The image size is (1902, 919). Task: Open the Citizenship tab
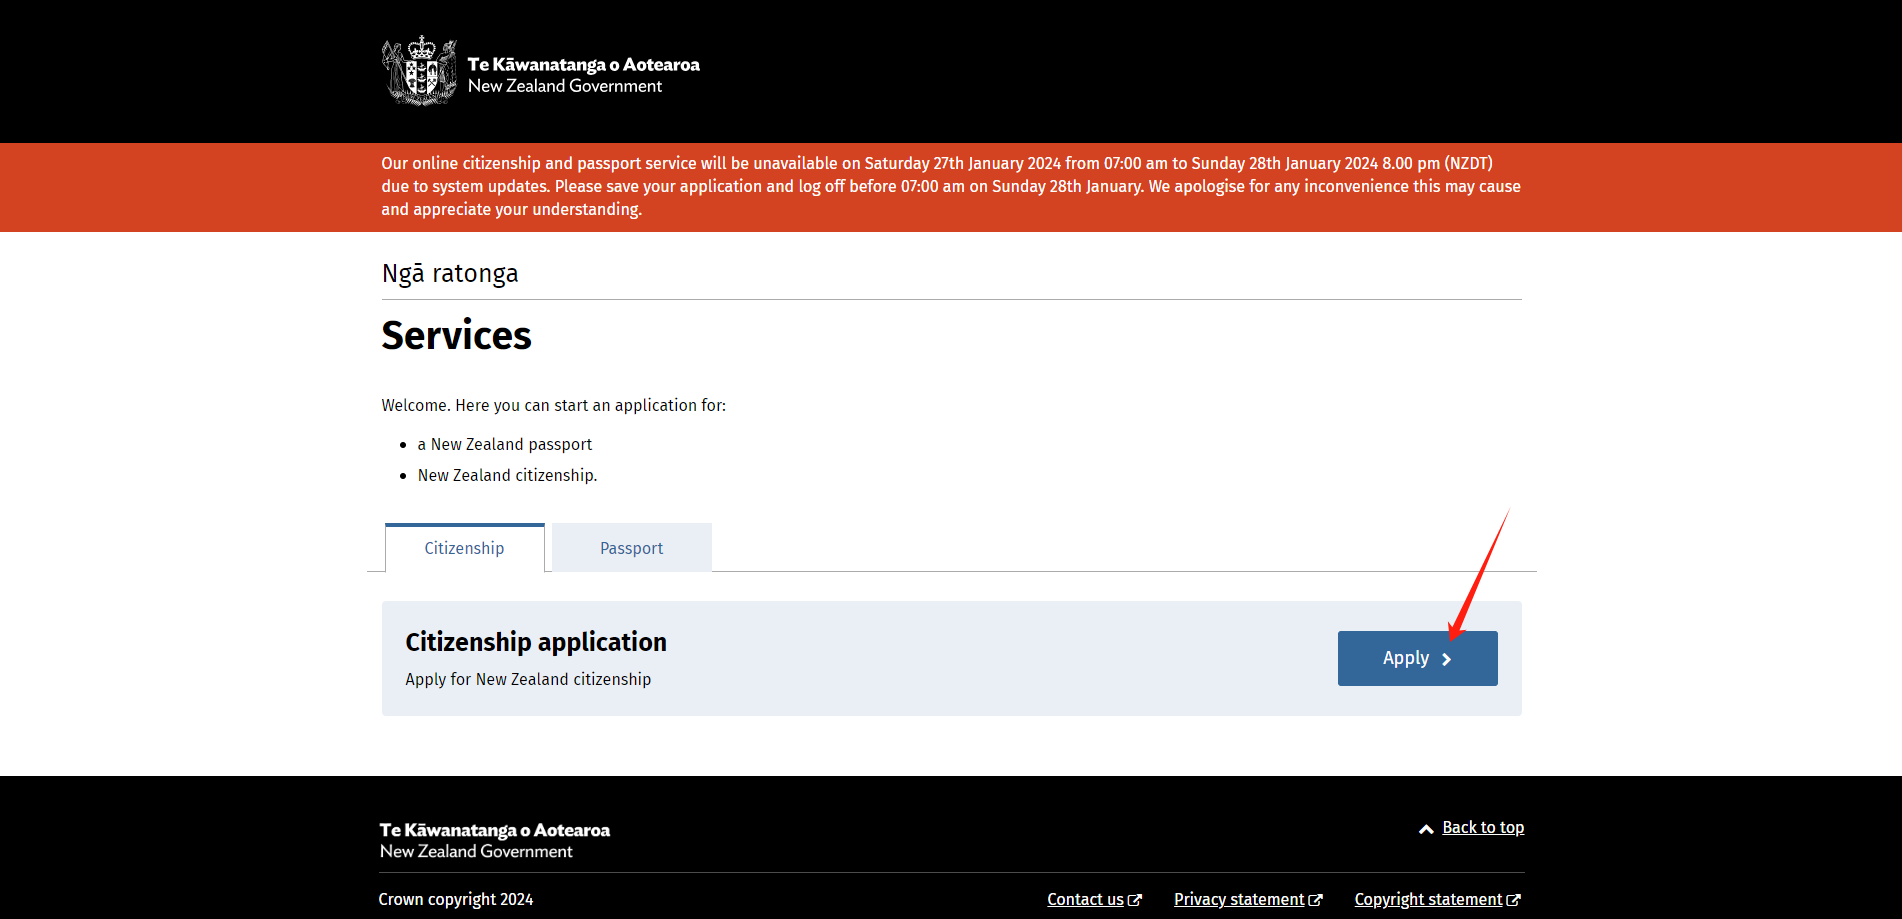coord(465,548)
